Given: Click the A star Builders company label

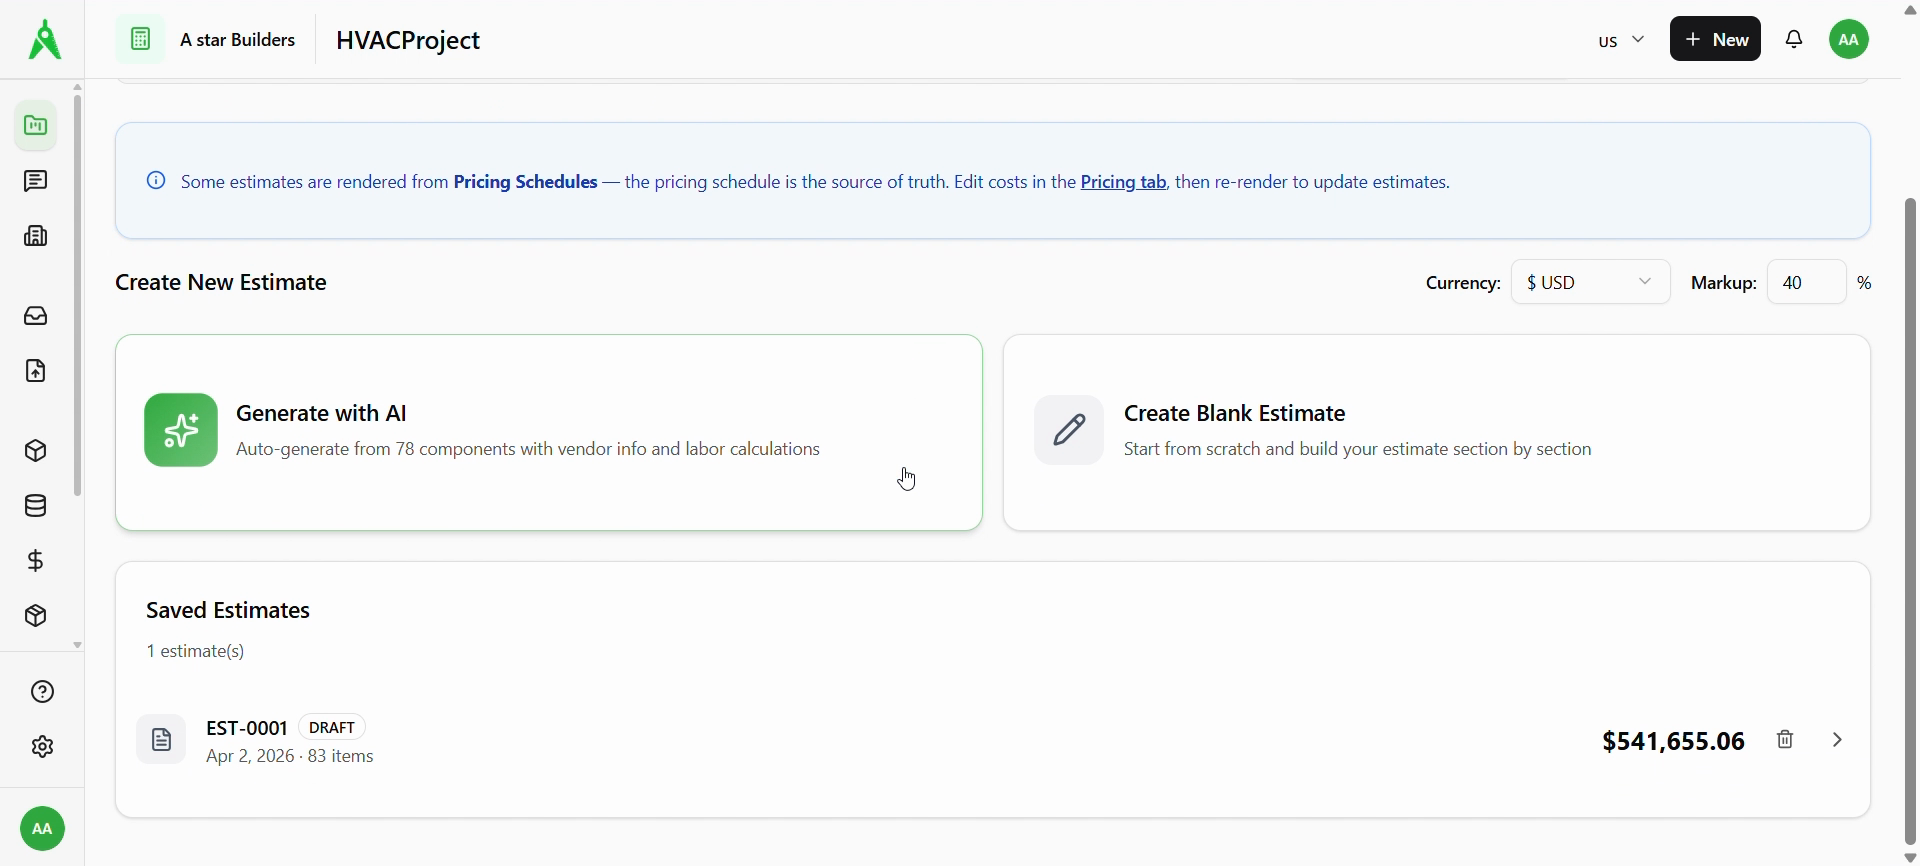Looking at the screenshot, I should pyautogui.click(x=237, y=40).
